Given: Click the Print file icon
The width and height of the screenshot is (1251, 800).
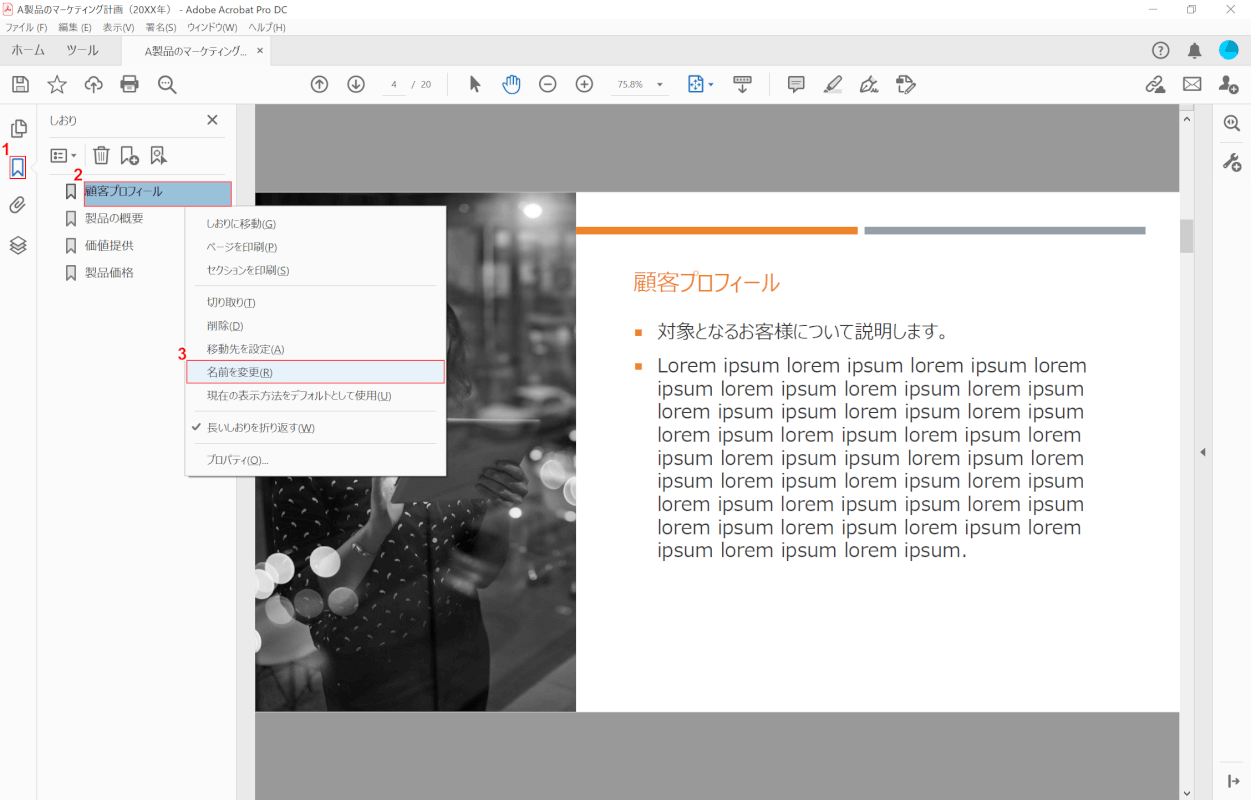Looking at the screenshot, I should pos(130,85).
